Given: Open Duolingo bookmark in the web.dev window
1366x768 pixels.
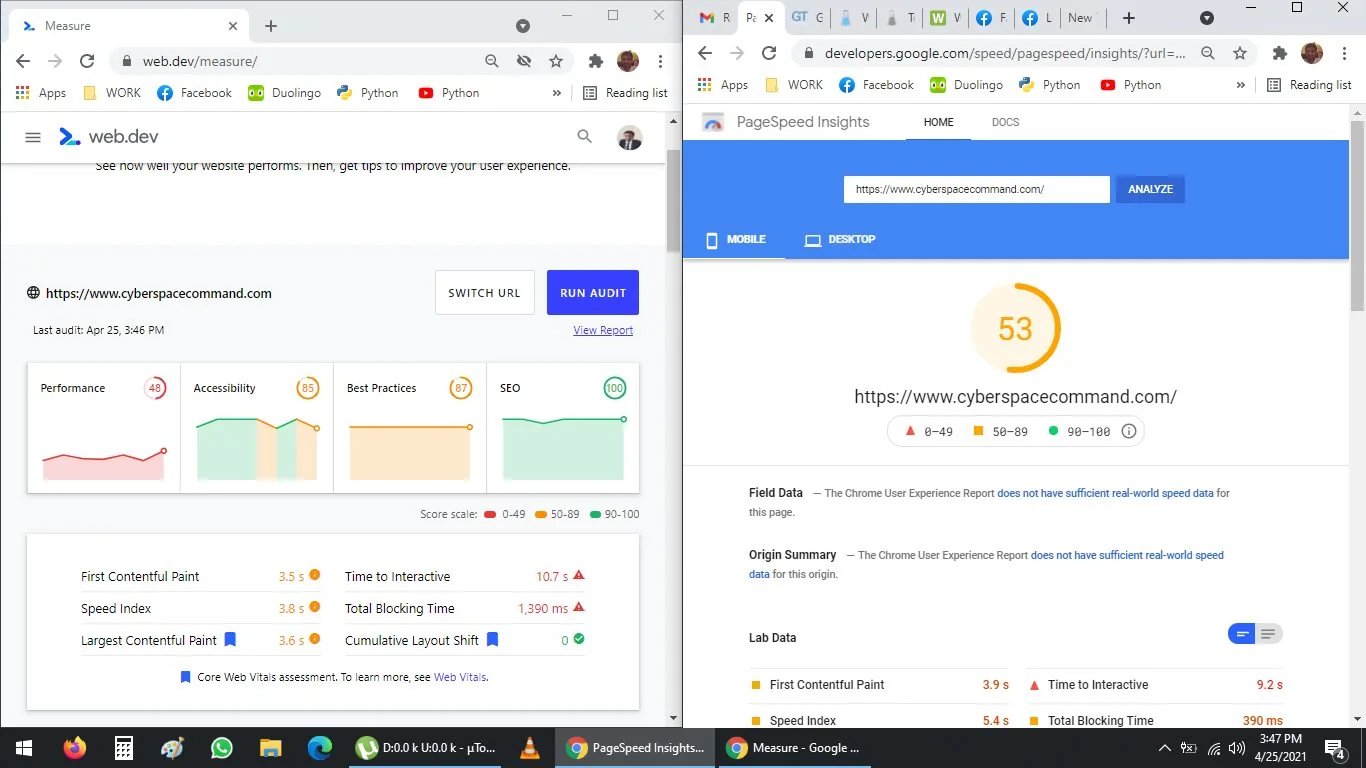Looking at the screenshot, I should point(284,93).
